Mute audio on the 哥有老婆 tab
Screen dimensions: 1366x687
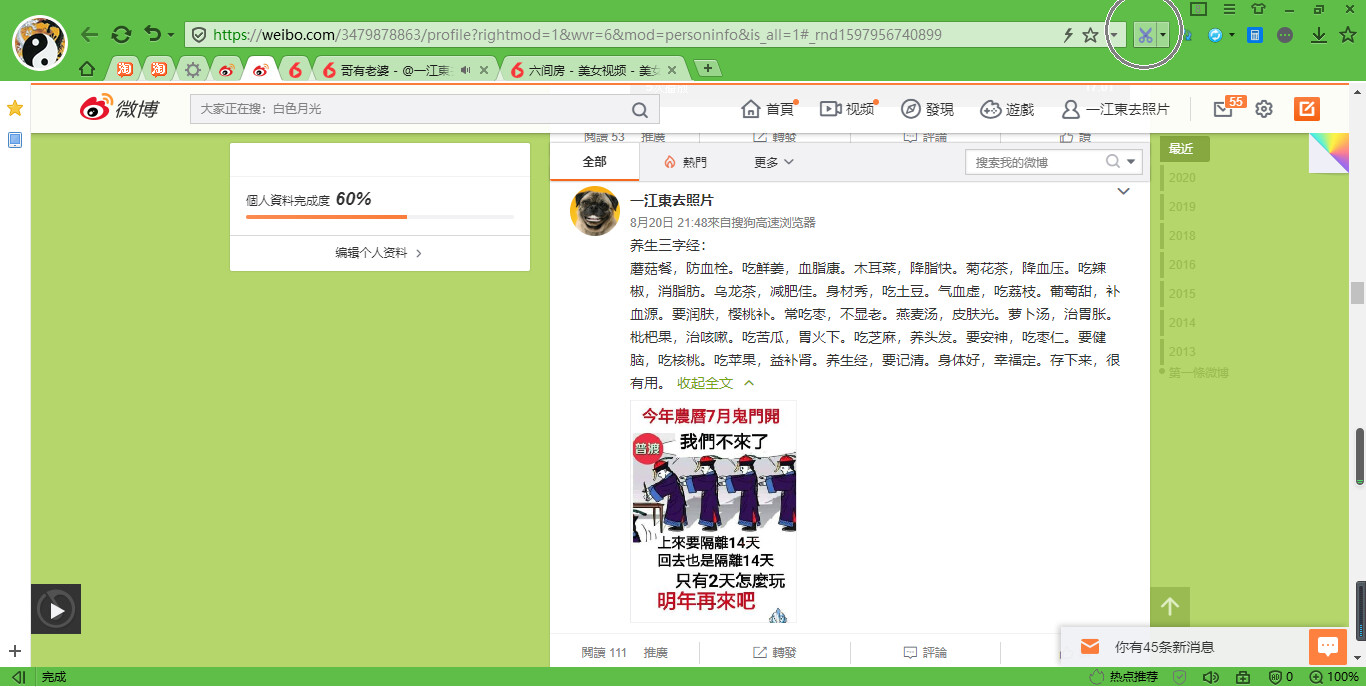click(465, 70)
